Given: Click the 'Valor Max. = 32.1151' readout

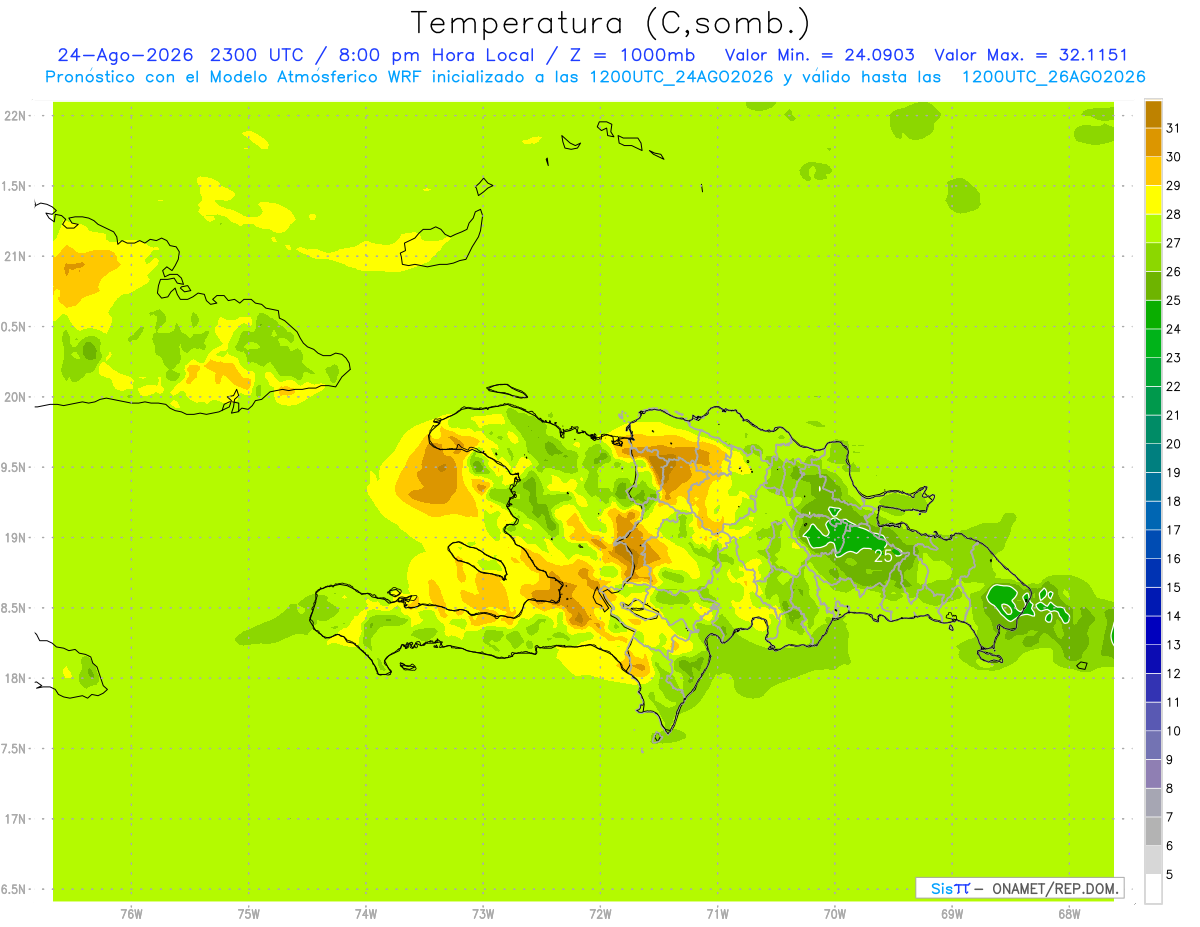Looking at the screenshot, I should pos(1031,55).
